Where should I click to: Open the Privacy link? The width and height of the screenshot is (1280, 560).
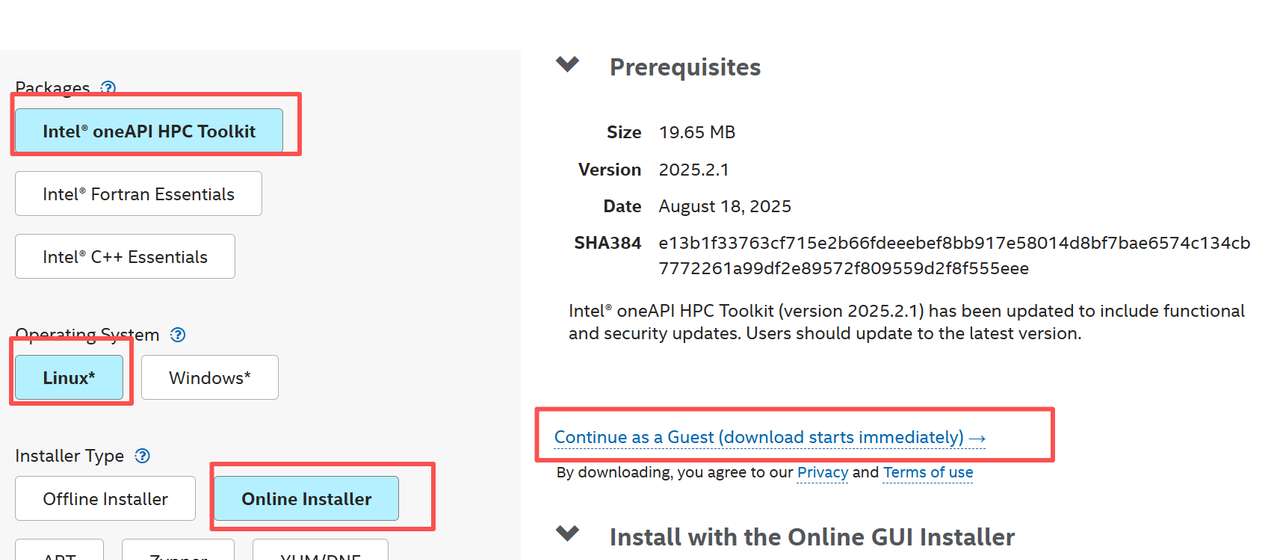(x=822, y=472)
